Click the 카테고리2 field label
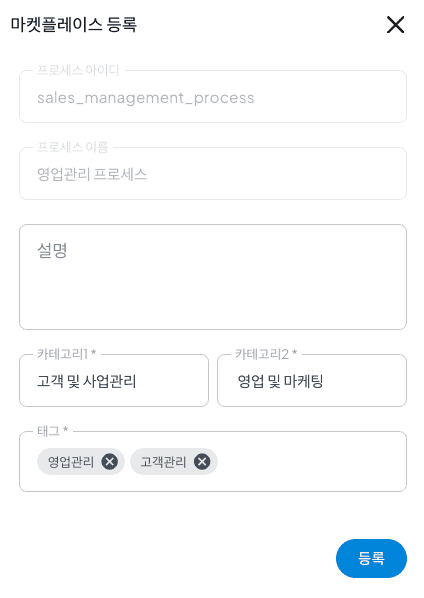Image resolution: width=424 pixels, height=598 pixels. pyautogui.click(x=266, y=354)
